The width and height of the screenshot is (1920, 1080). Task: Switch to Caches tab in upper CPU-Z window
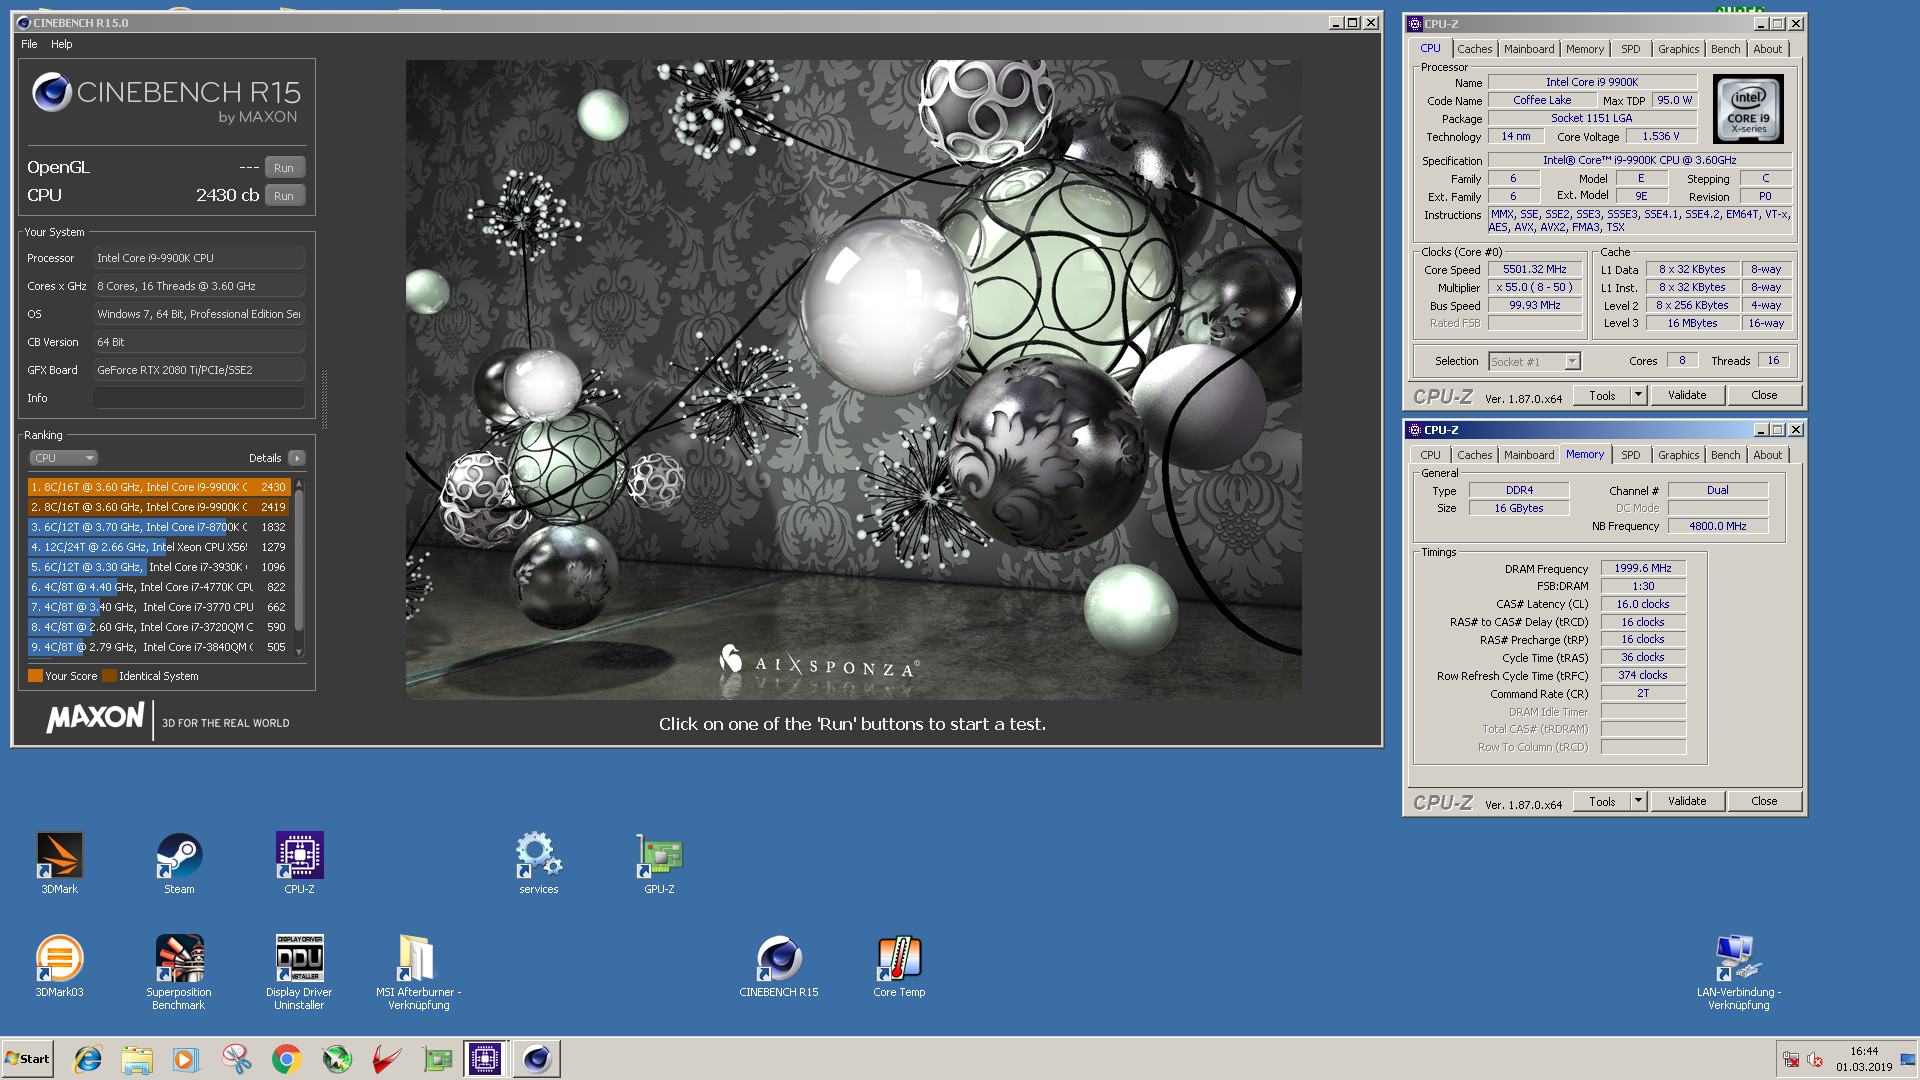coord(1474,49)
